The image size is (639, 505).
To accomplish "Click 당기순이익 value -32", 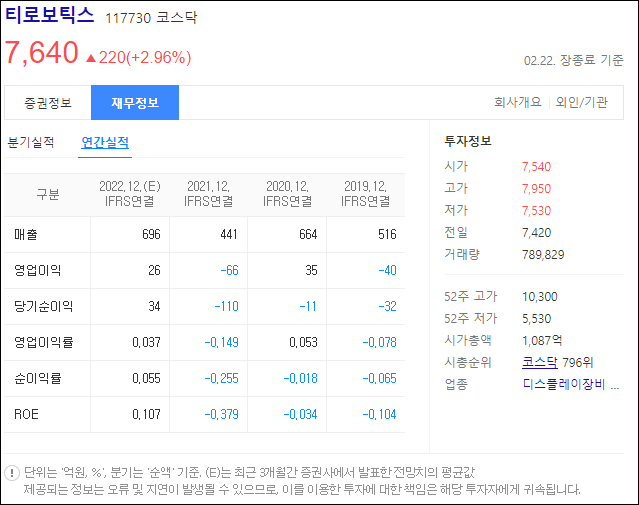I will click(388, 306).
